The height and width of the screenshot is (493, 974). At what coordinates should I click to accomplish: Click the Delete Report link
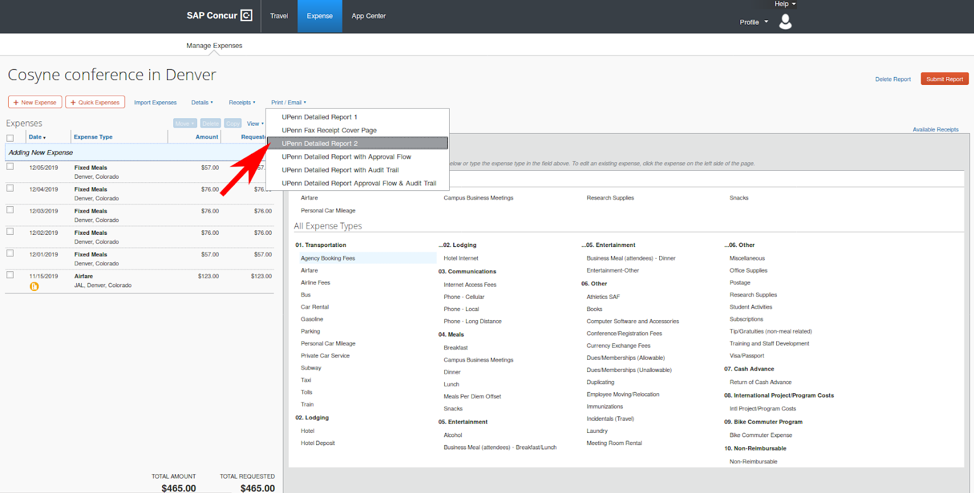[893, 79]
